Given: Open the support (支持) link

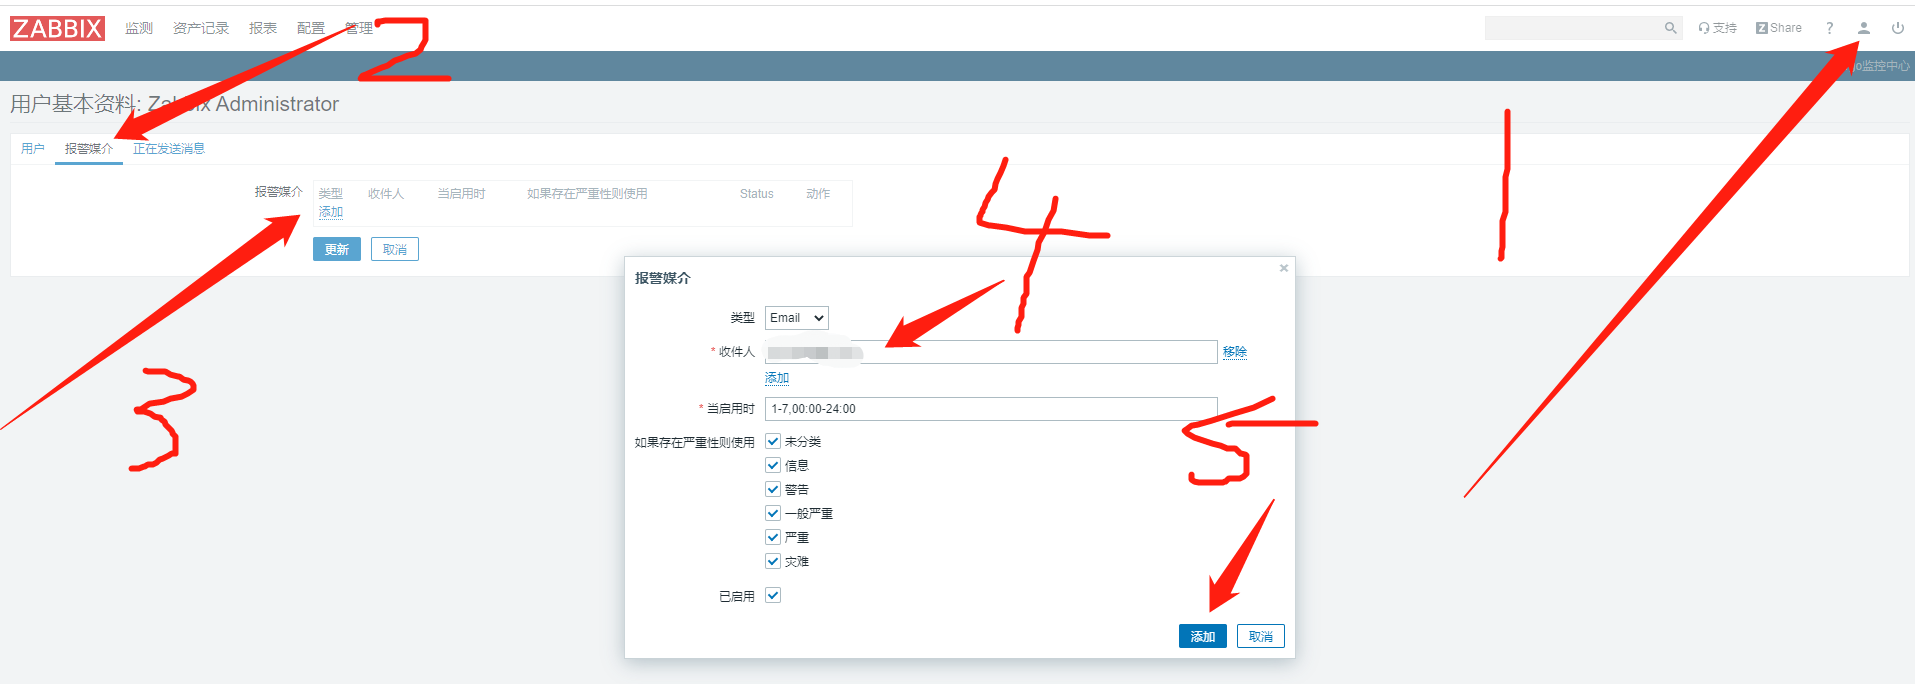Looking at the screenshot, I should click(x=1718, y=28).
